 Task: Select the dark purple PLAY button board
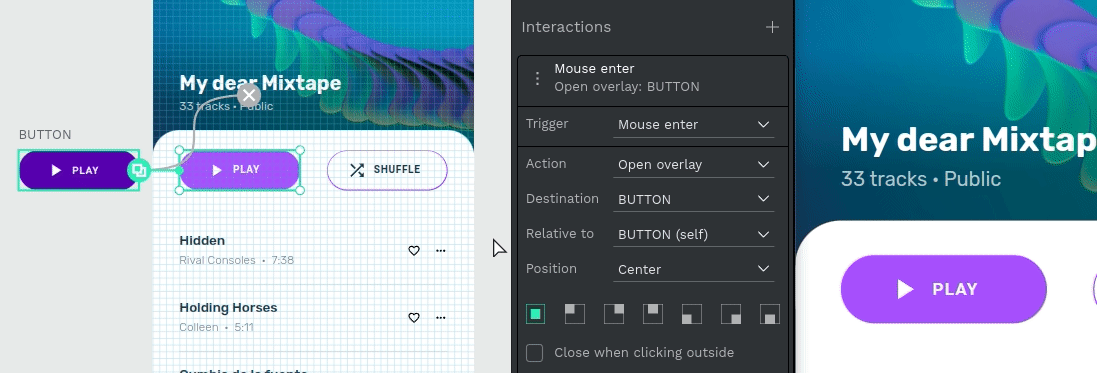point(78,170)
